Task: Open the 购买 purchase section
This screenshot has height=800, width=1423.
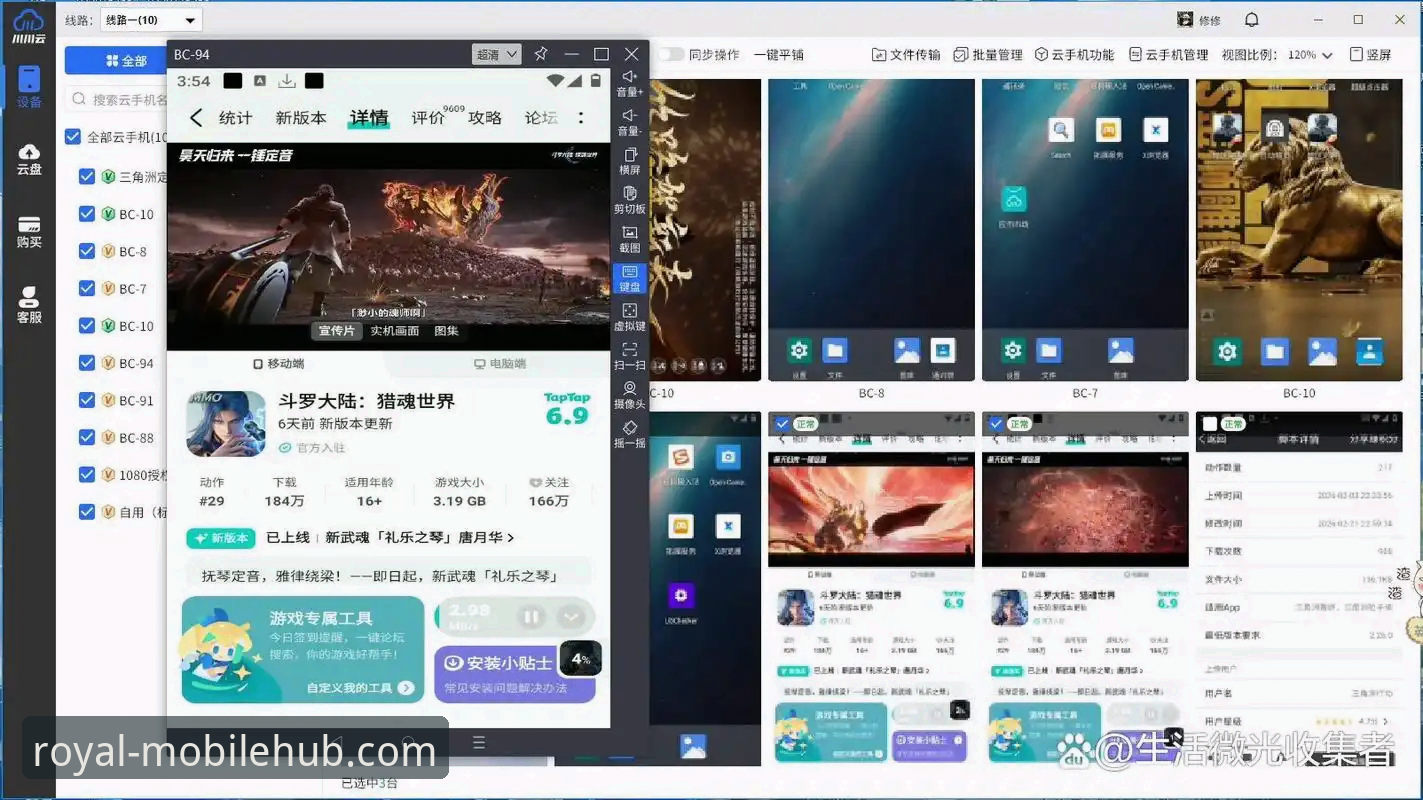Action: [29, 232]
